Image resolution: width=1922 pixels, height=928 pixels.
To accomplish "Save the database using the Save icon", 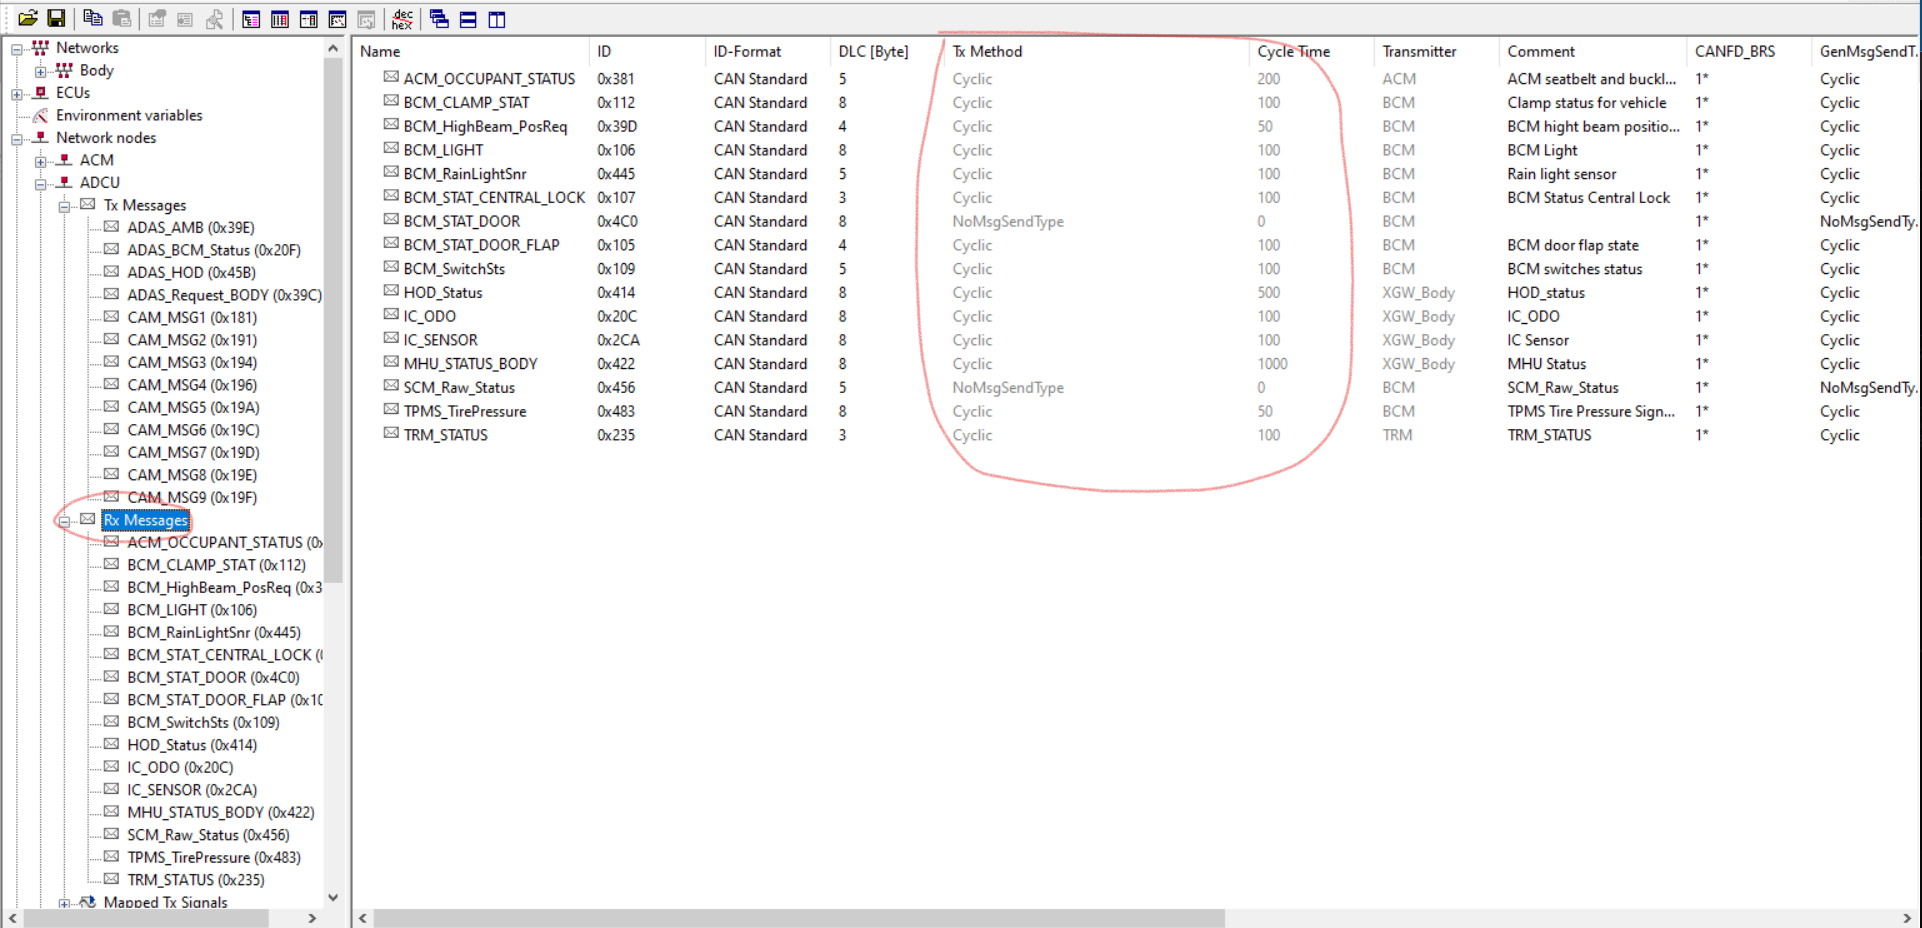I will pyautogui.click(x=57, y=17).
